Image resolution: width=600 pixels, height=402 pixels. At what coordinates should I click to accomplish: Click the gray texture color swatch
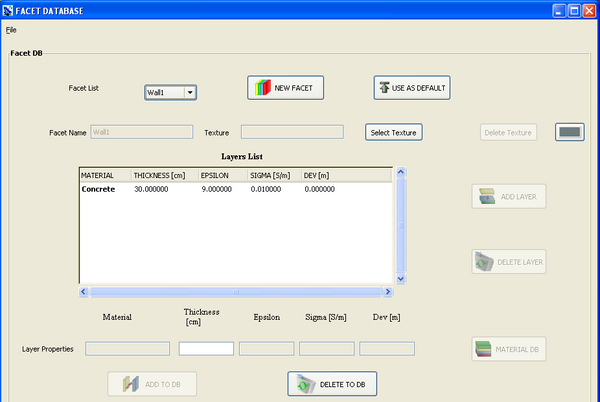tap(569, 132)
